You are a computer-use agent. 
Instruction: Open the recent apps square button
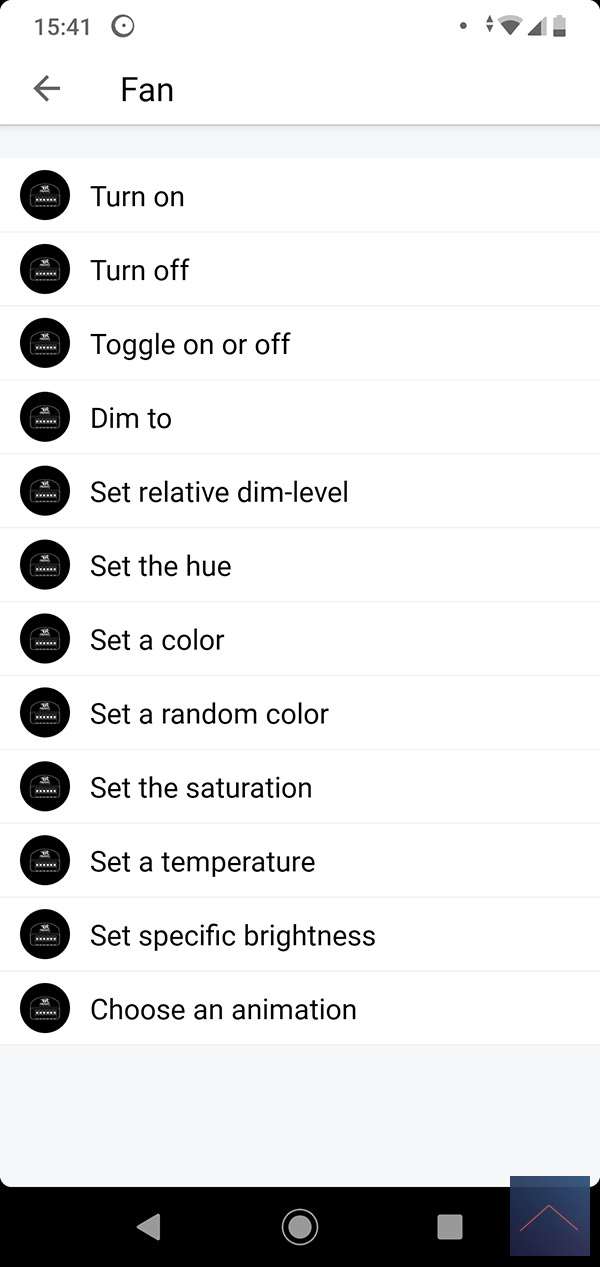click(450, 1226)
